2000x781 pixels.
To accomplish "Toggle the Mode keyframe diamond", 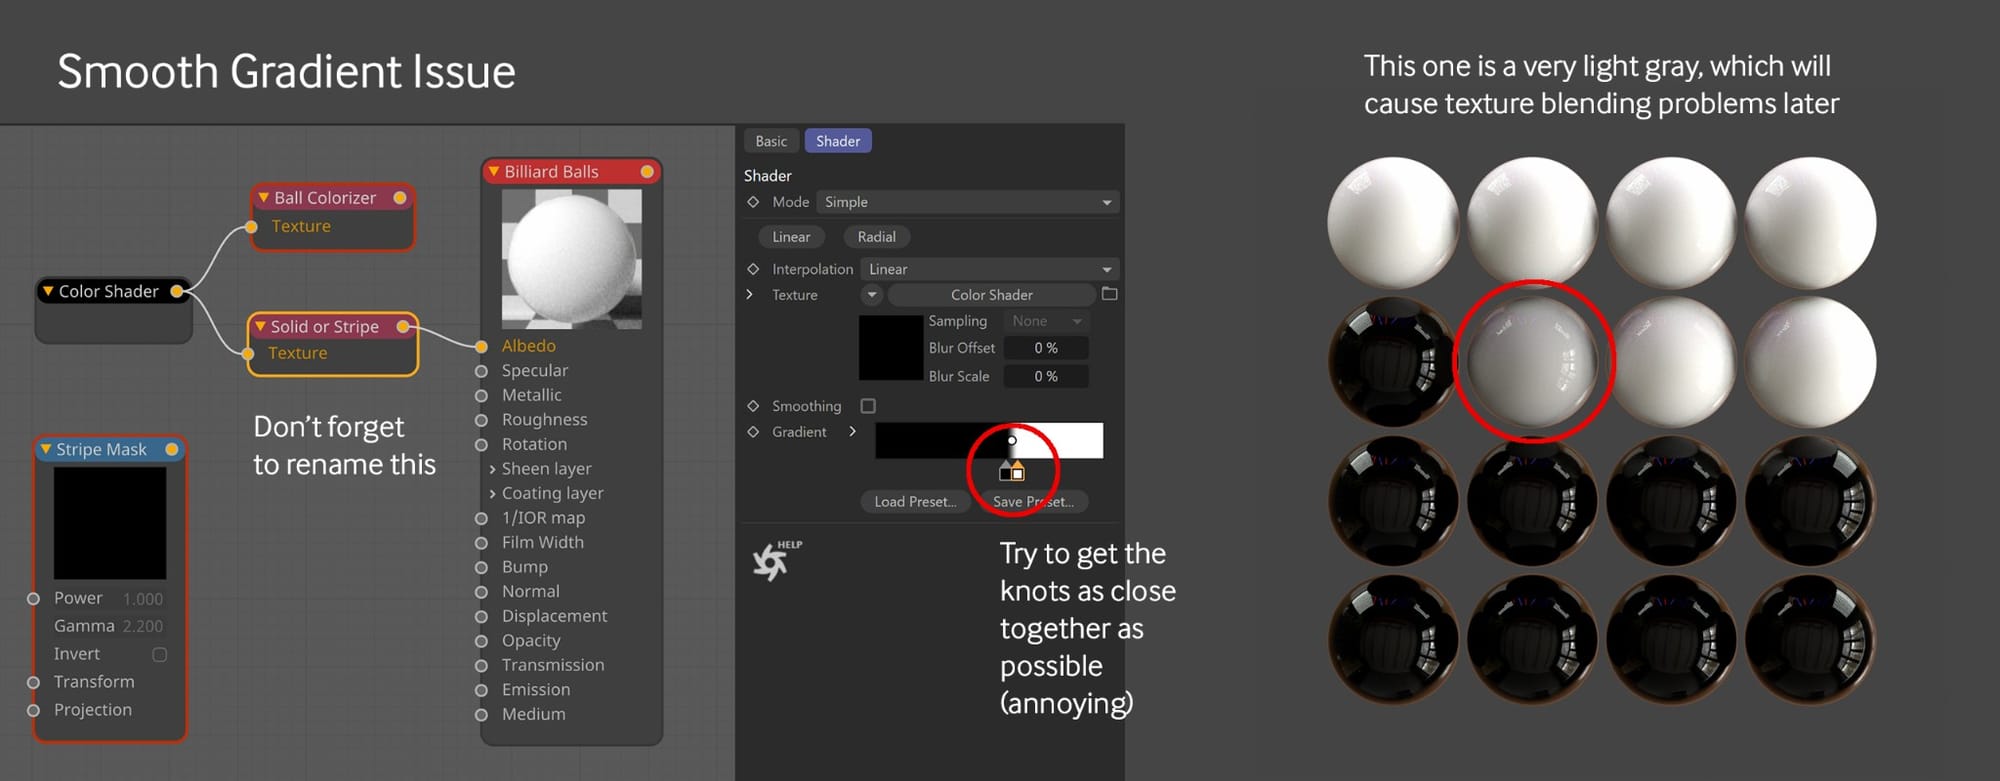I will click(753, 202).
